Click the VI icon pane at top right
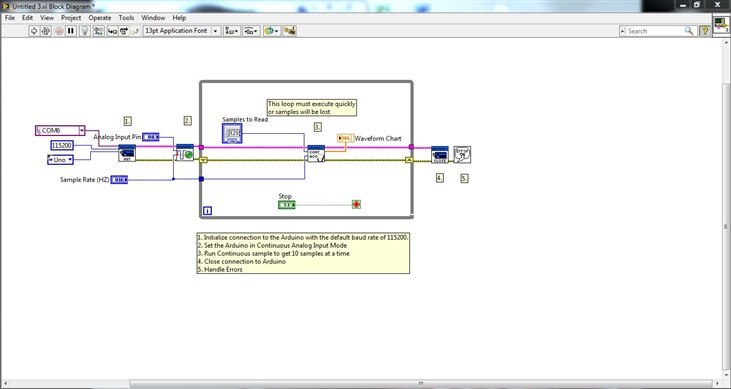 [x=721, y=25]
